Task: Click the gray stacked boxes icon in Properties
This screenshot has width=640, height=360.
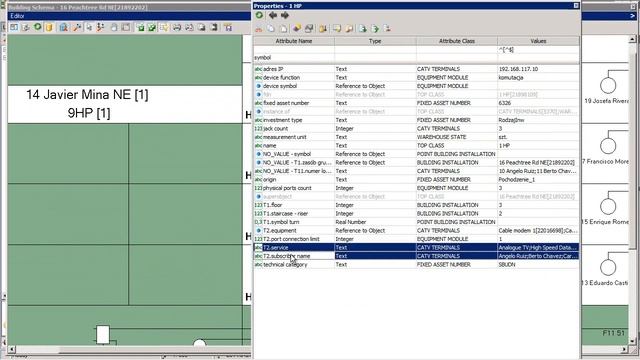Action: [309, 28]
